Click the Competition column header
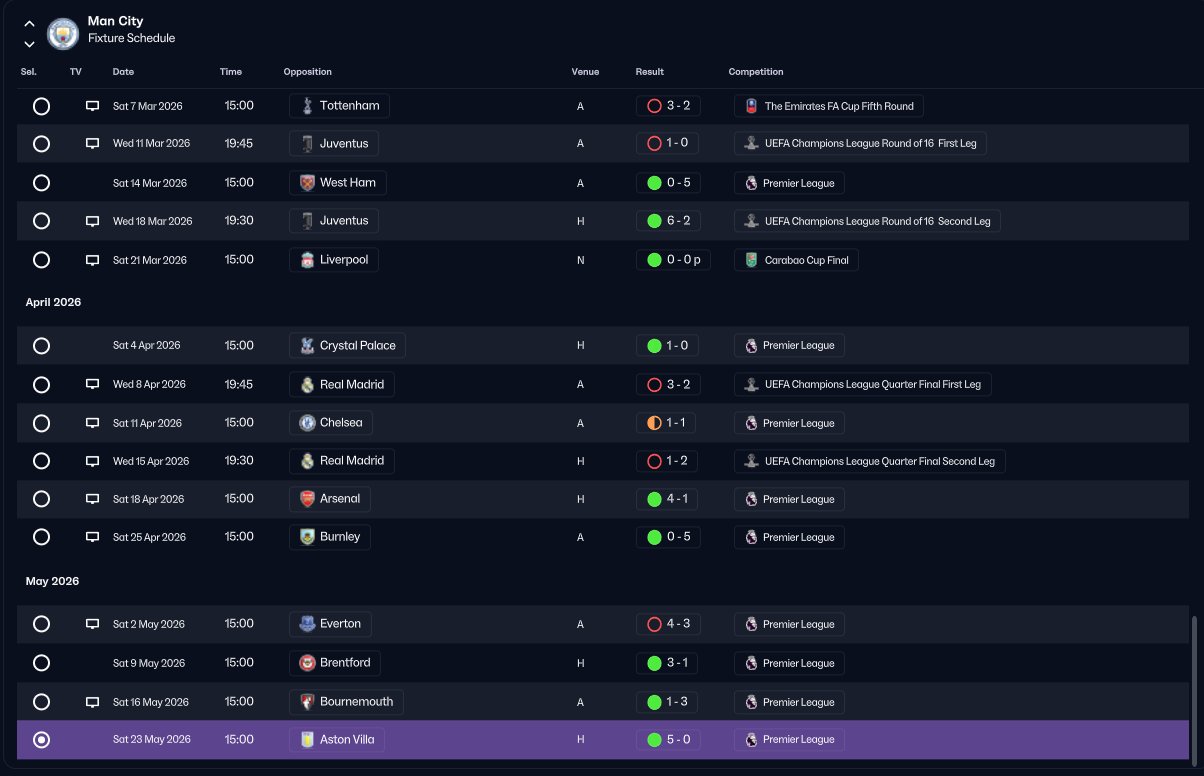This screenshot has height=776, width=1204. tap(756, 72)
